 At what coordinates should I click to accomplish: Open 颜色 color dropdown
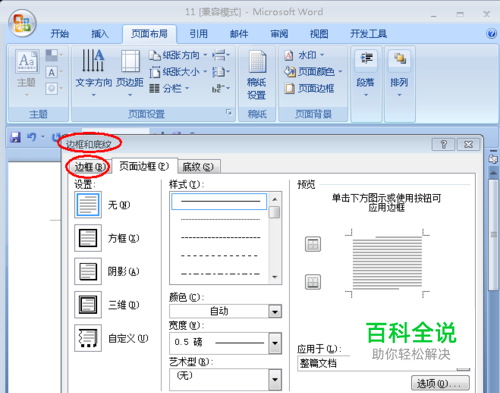[275, 312]
